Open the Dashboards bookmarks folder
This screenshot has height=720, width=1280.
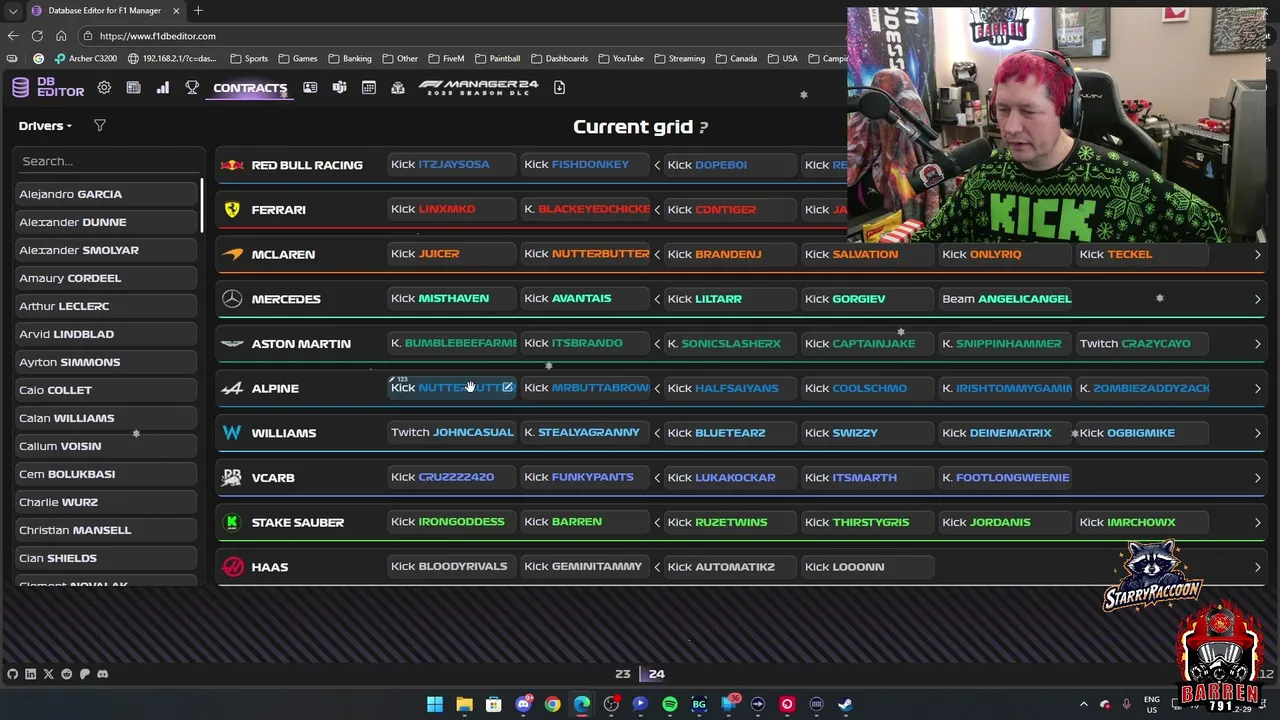point(559,58)
